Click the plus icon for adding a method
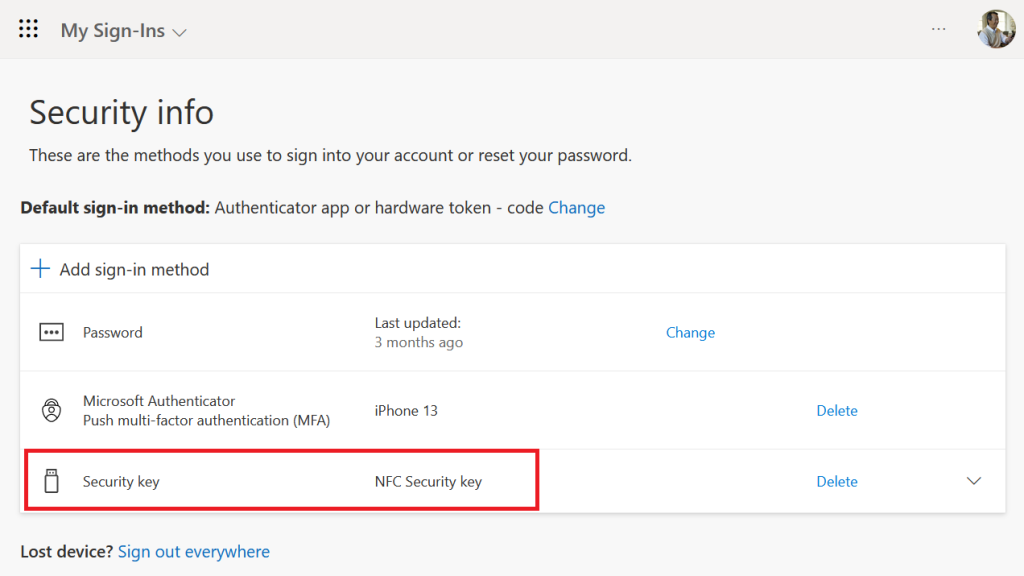Viewport: 1024px width, 576px height. pos(40,269)
